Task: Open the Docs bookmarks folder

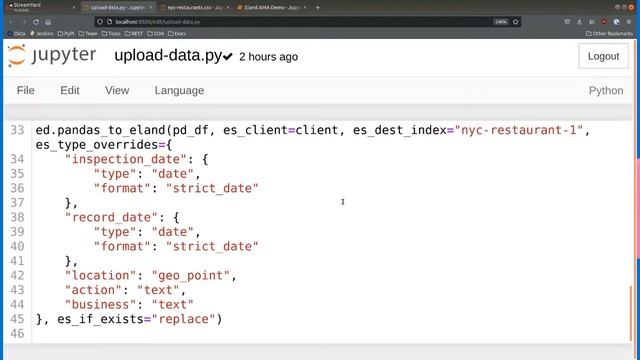Action: [x=177, y=33]
